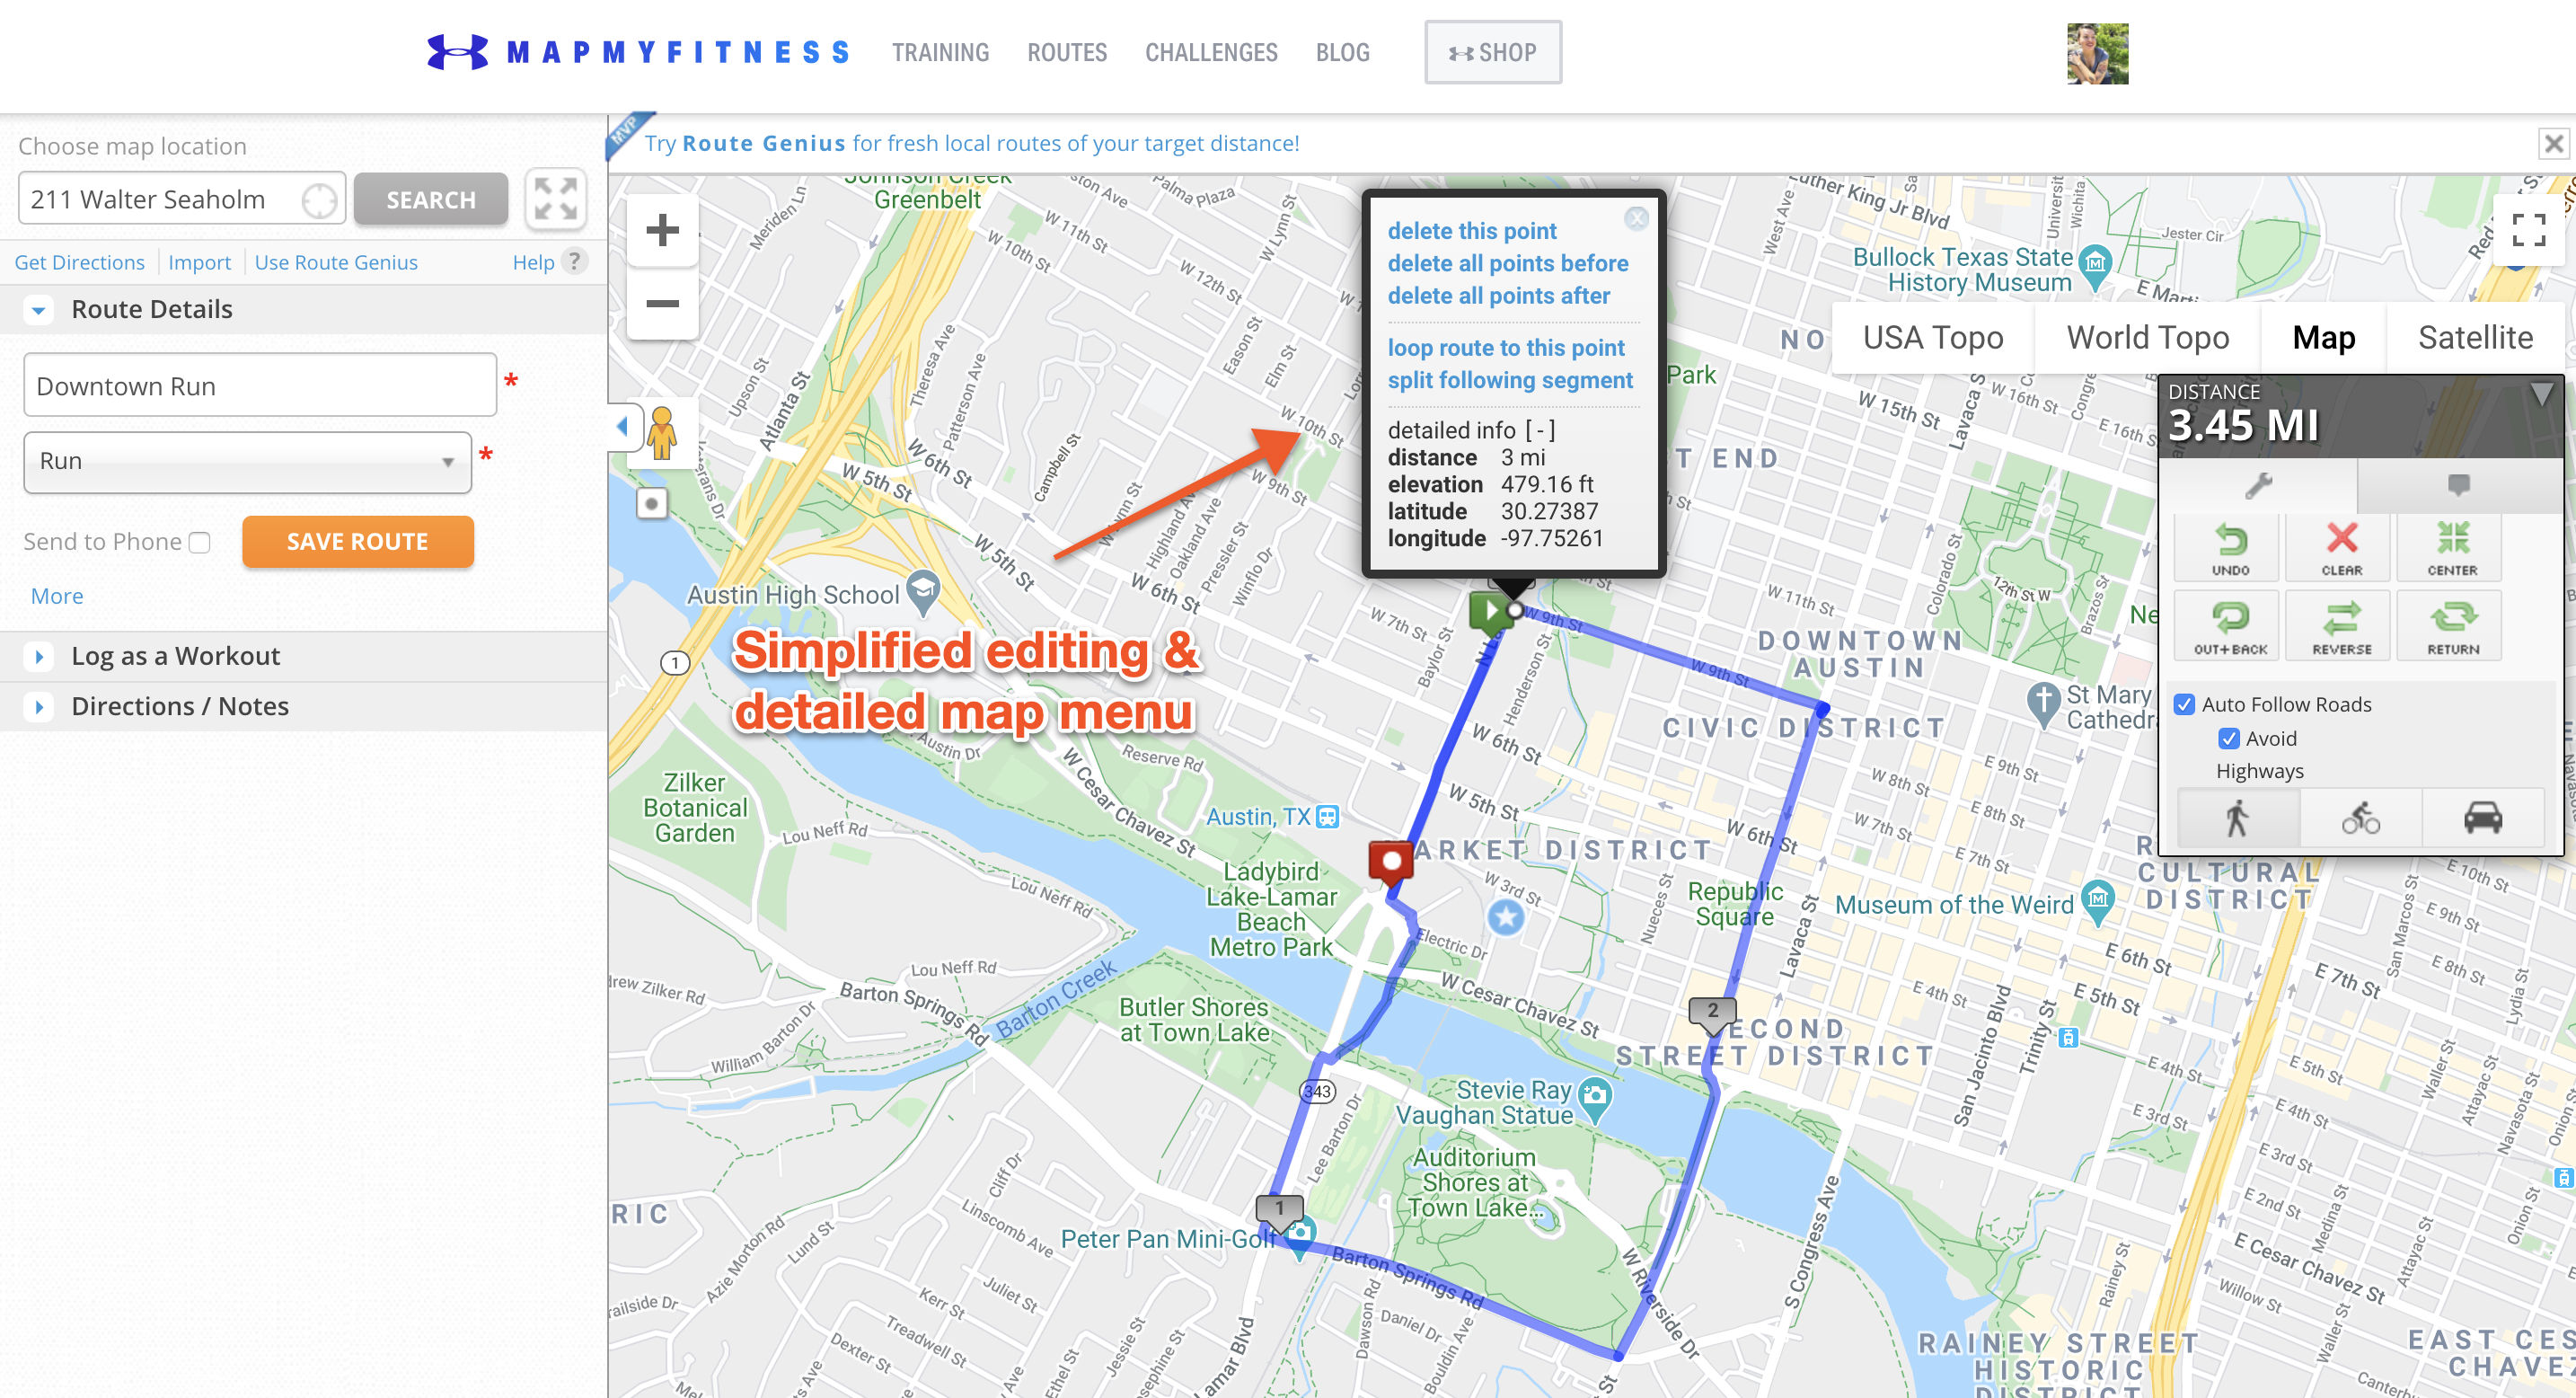Click the red route end marker
The image size is (2576, 1398).
click(1390, 862)
